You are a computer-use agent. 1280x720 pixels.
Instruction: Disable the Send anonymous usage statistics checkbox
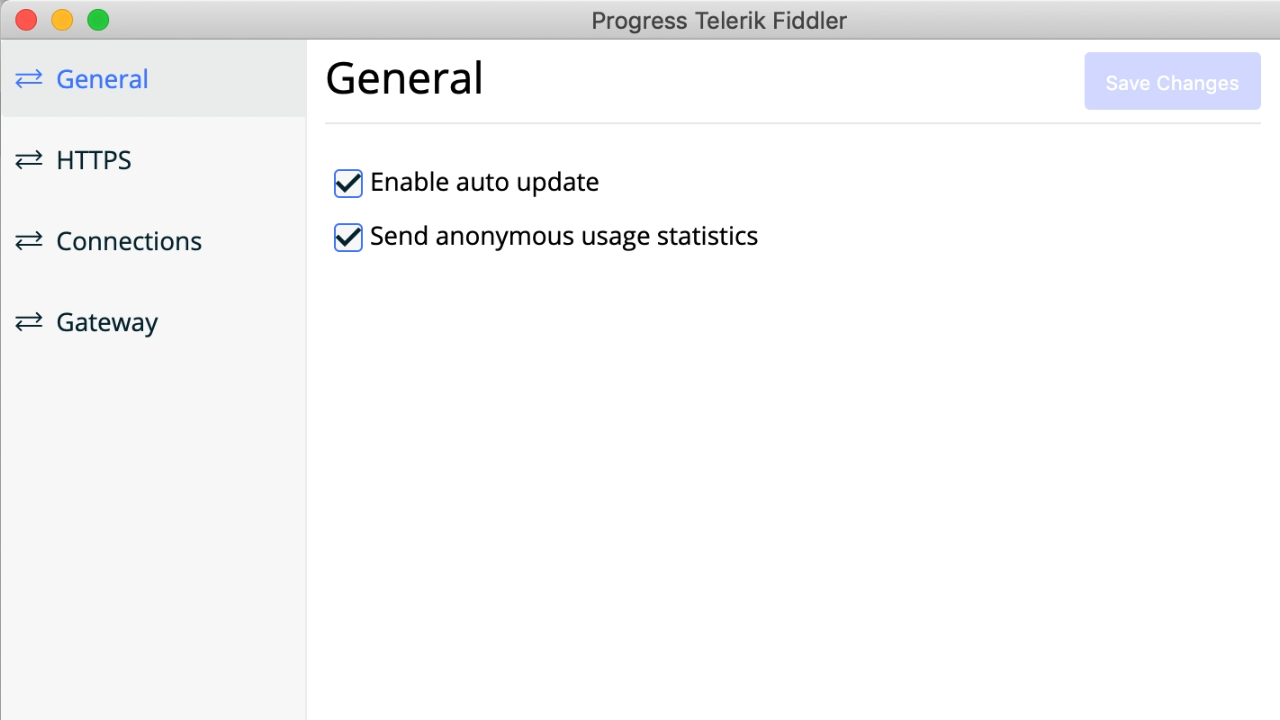[x=348, y=237]
